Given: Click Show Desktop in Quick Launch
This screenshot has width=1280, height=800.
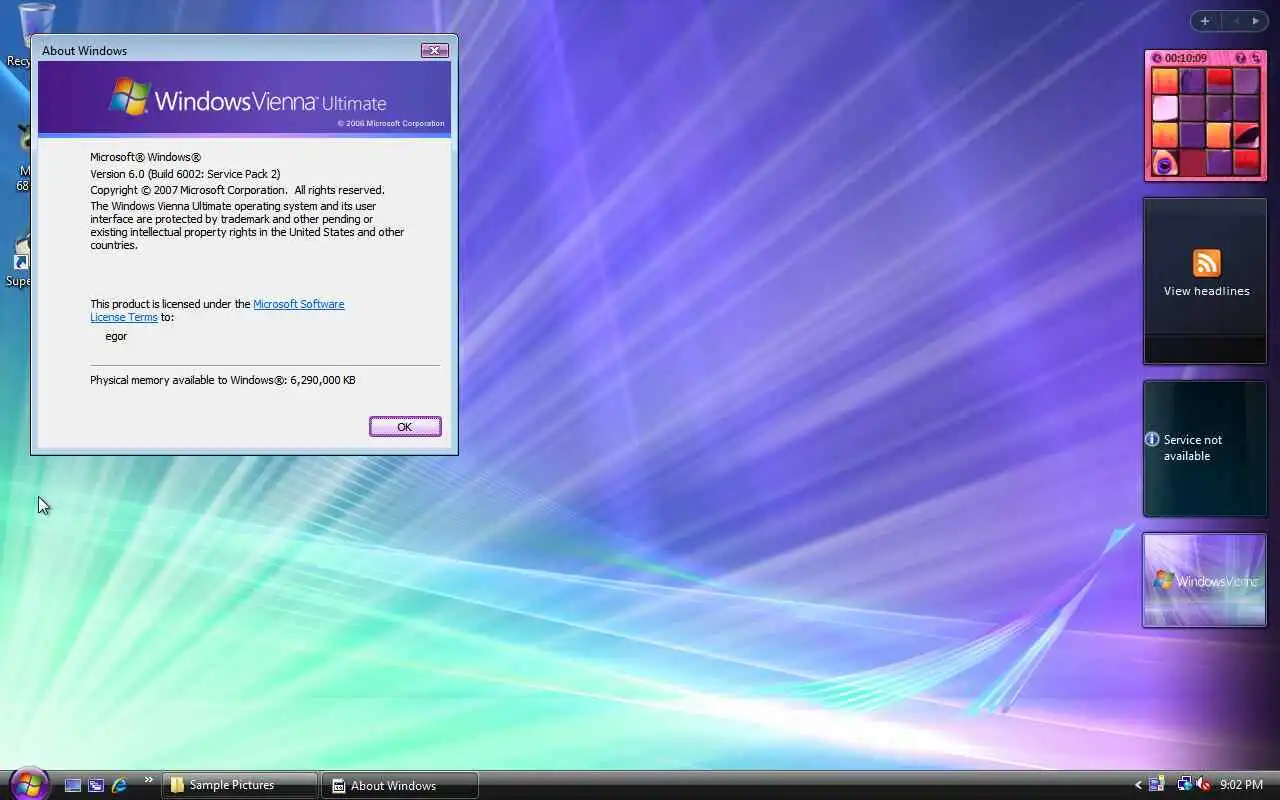Looking at the screenshot, I should point(72,785).
